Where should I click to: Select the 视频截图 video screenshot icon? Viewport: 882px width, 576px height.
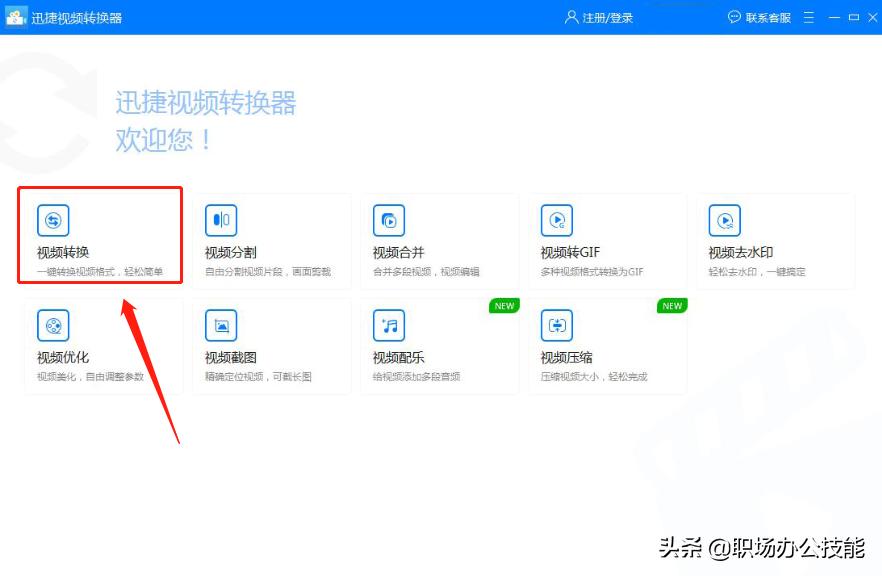(221, 326)
